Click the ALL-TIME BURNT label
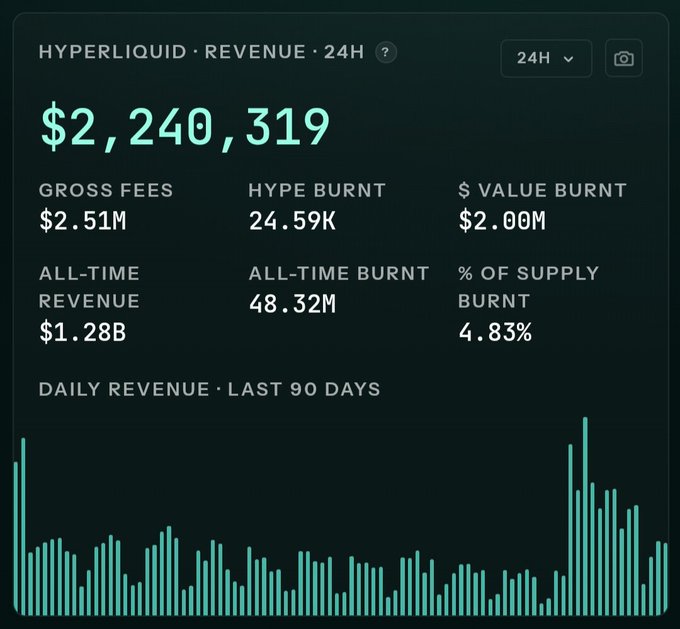 click(x=339, y=274)
